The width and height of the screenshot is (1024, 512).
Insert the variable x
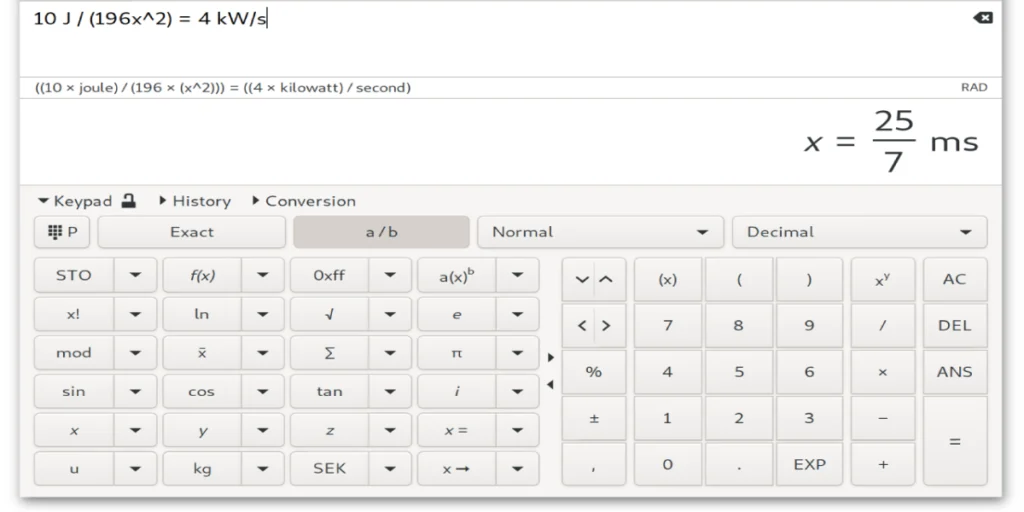tap(74, 430)
